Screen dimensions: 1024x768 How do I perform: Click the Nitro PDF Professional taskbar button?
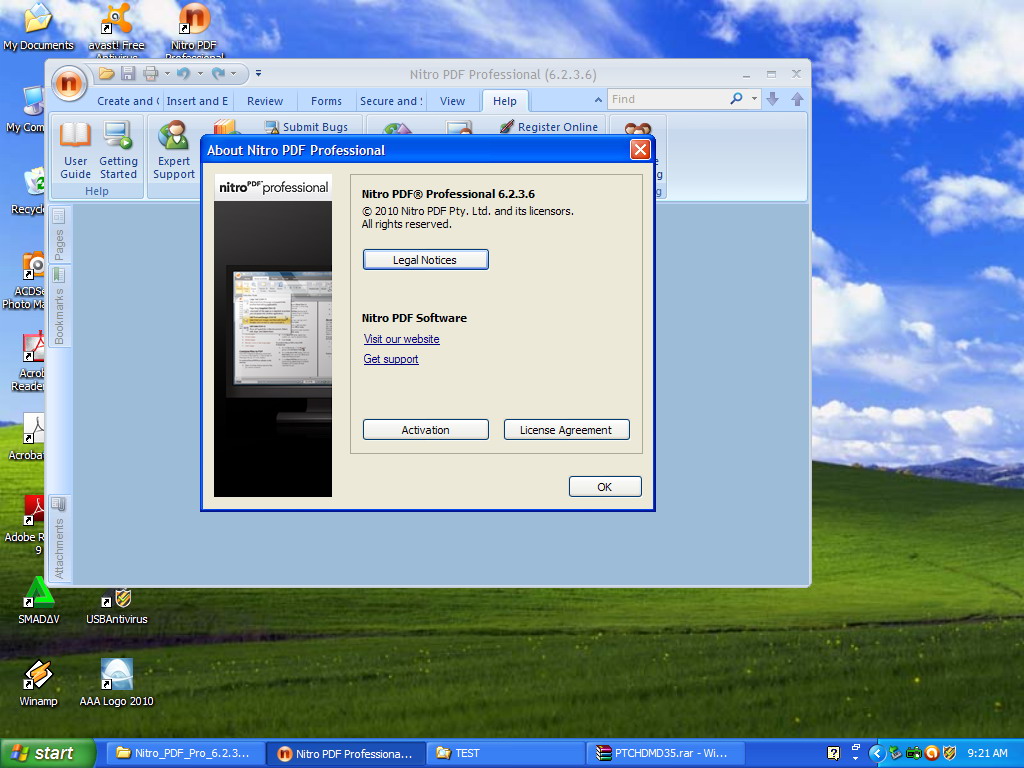pyautogui.click(x=346, y=753)
